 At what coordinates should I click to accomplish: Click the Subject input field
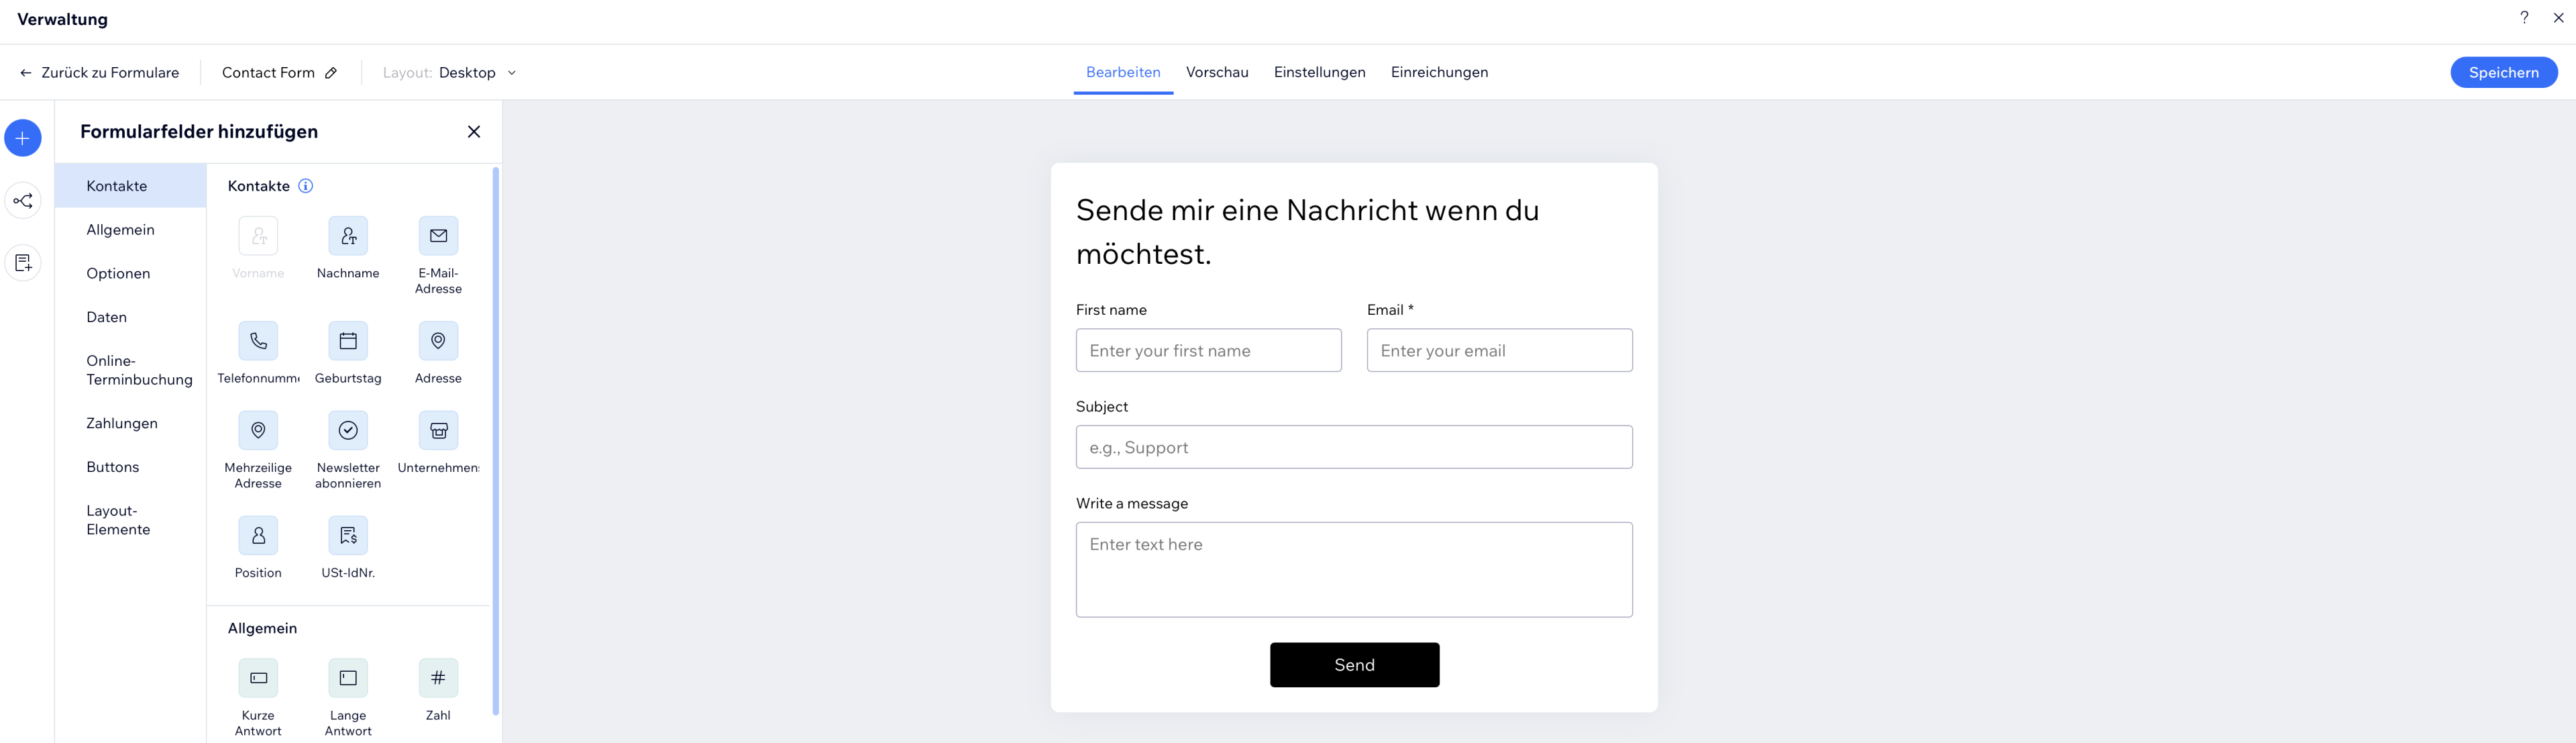(1353, 447)
